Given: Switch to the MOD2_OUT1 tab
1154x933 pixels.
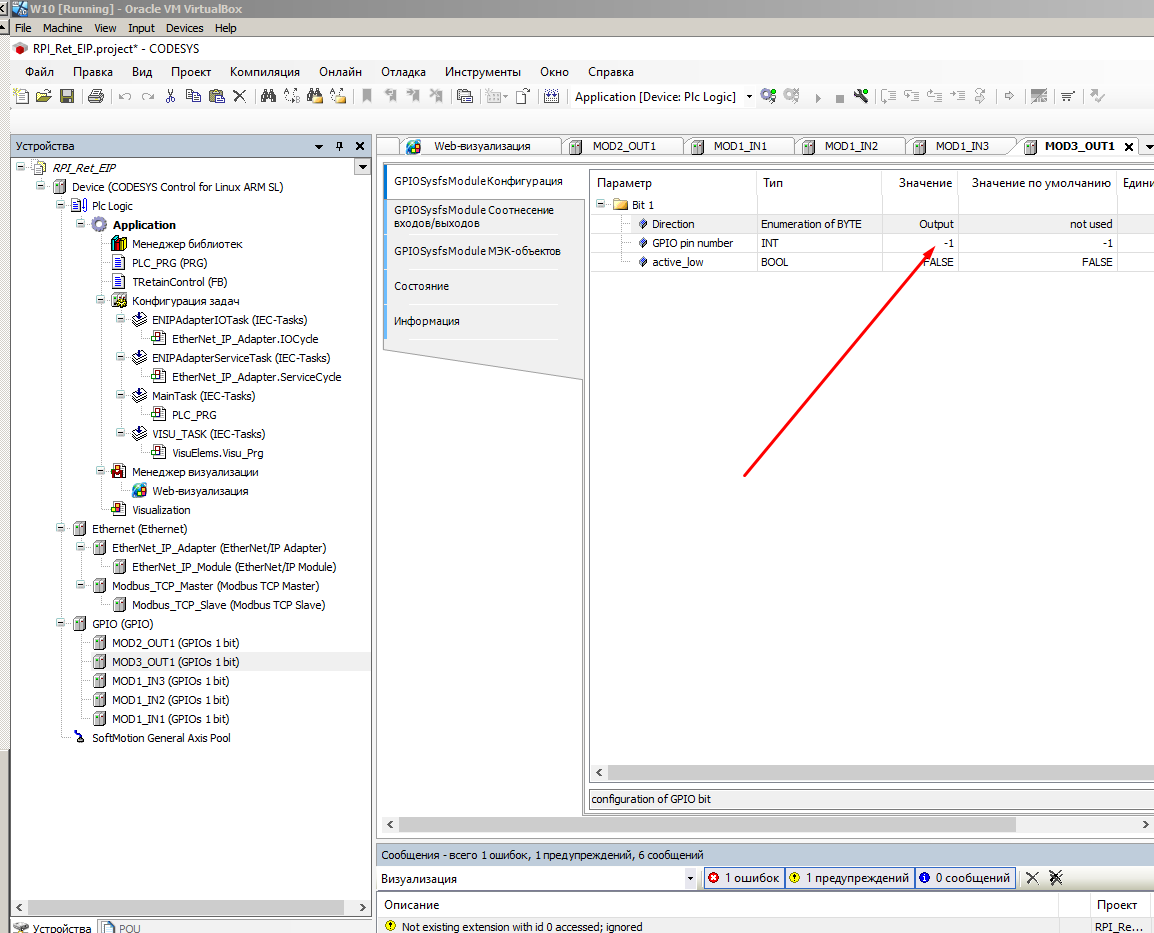Looking at the screenshot, I should pos(624,146).
